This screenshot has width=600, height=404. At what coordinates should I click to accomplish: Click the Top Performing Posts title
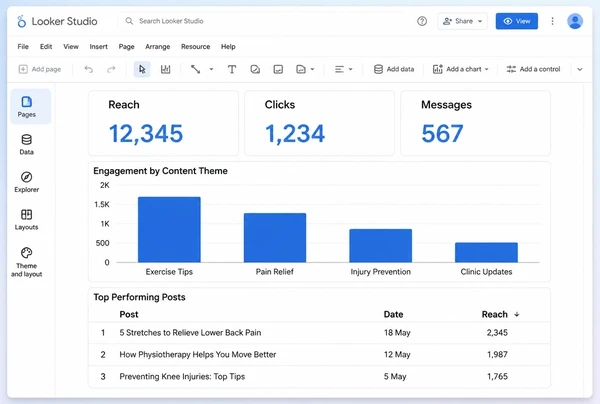139,297
